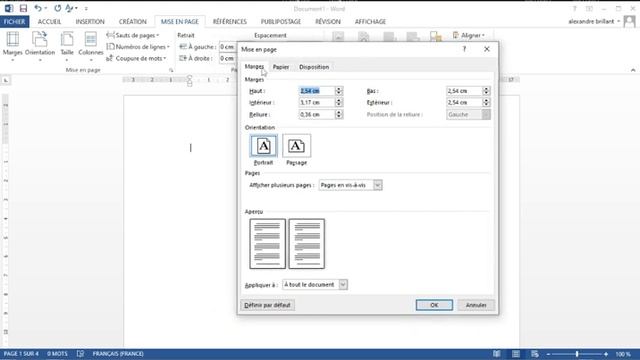640x360 pixels.
Task: Switch to Read Mode view icon
Action: click(x=497, y=354)
